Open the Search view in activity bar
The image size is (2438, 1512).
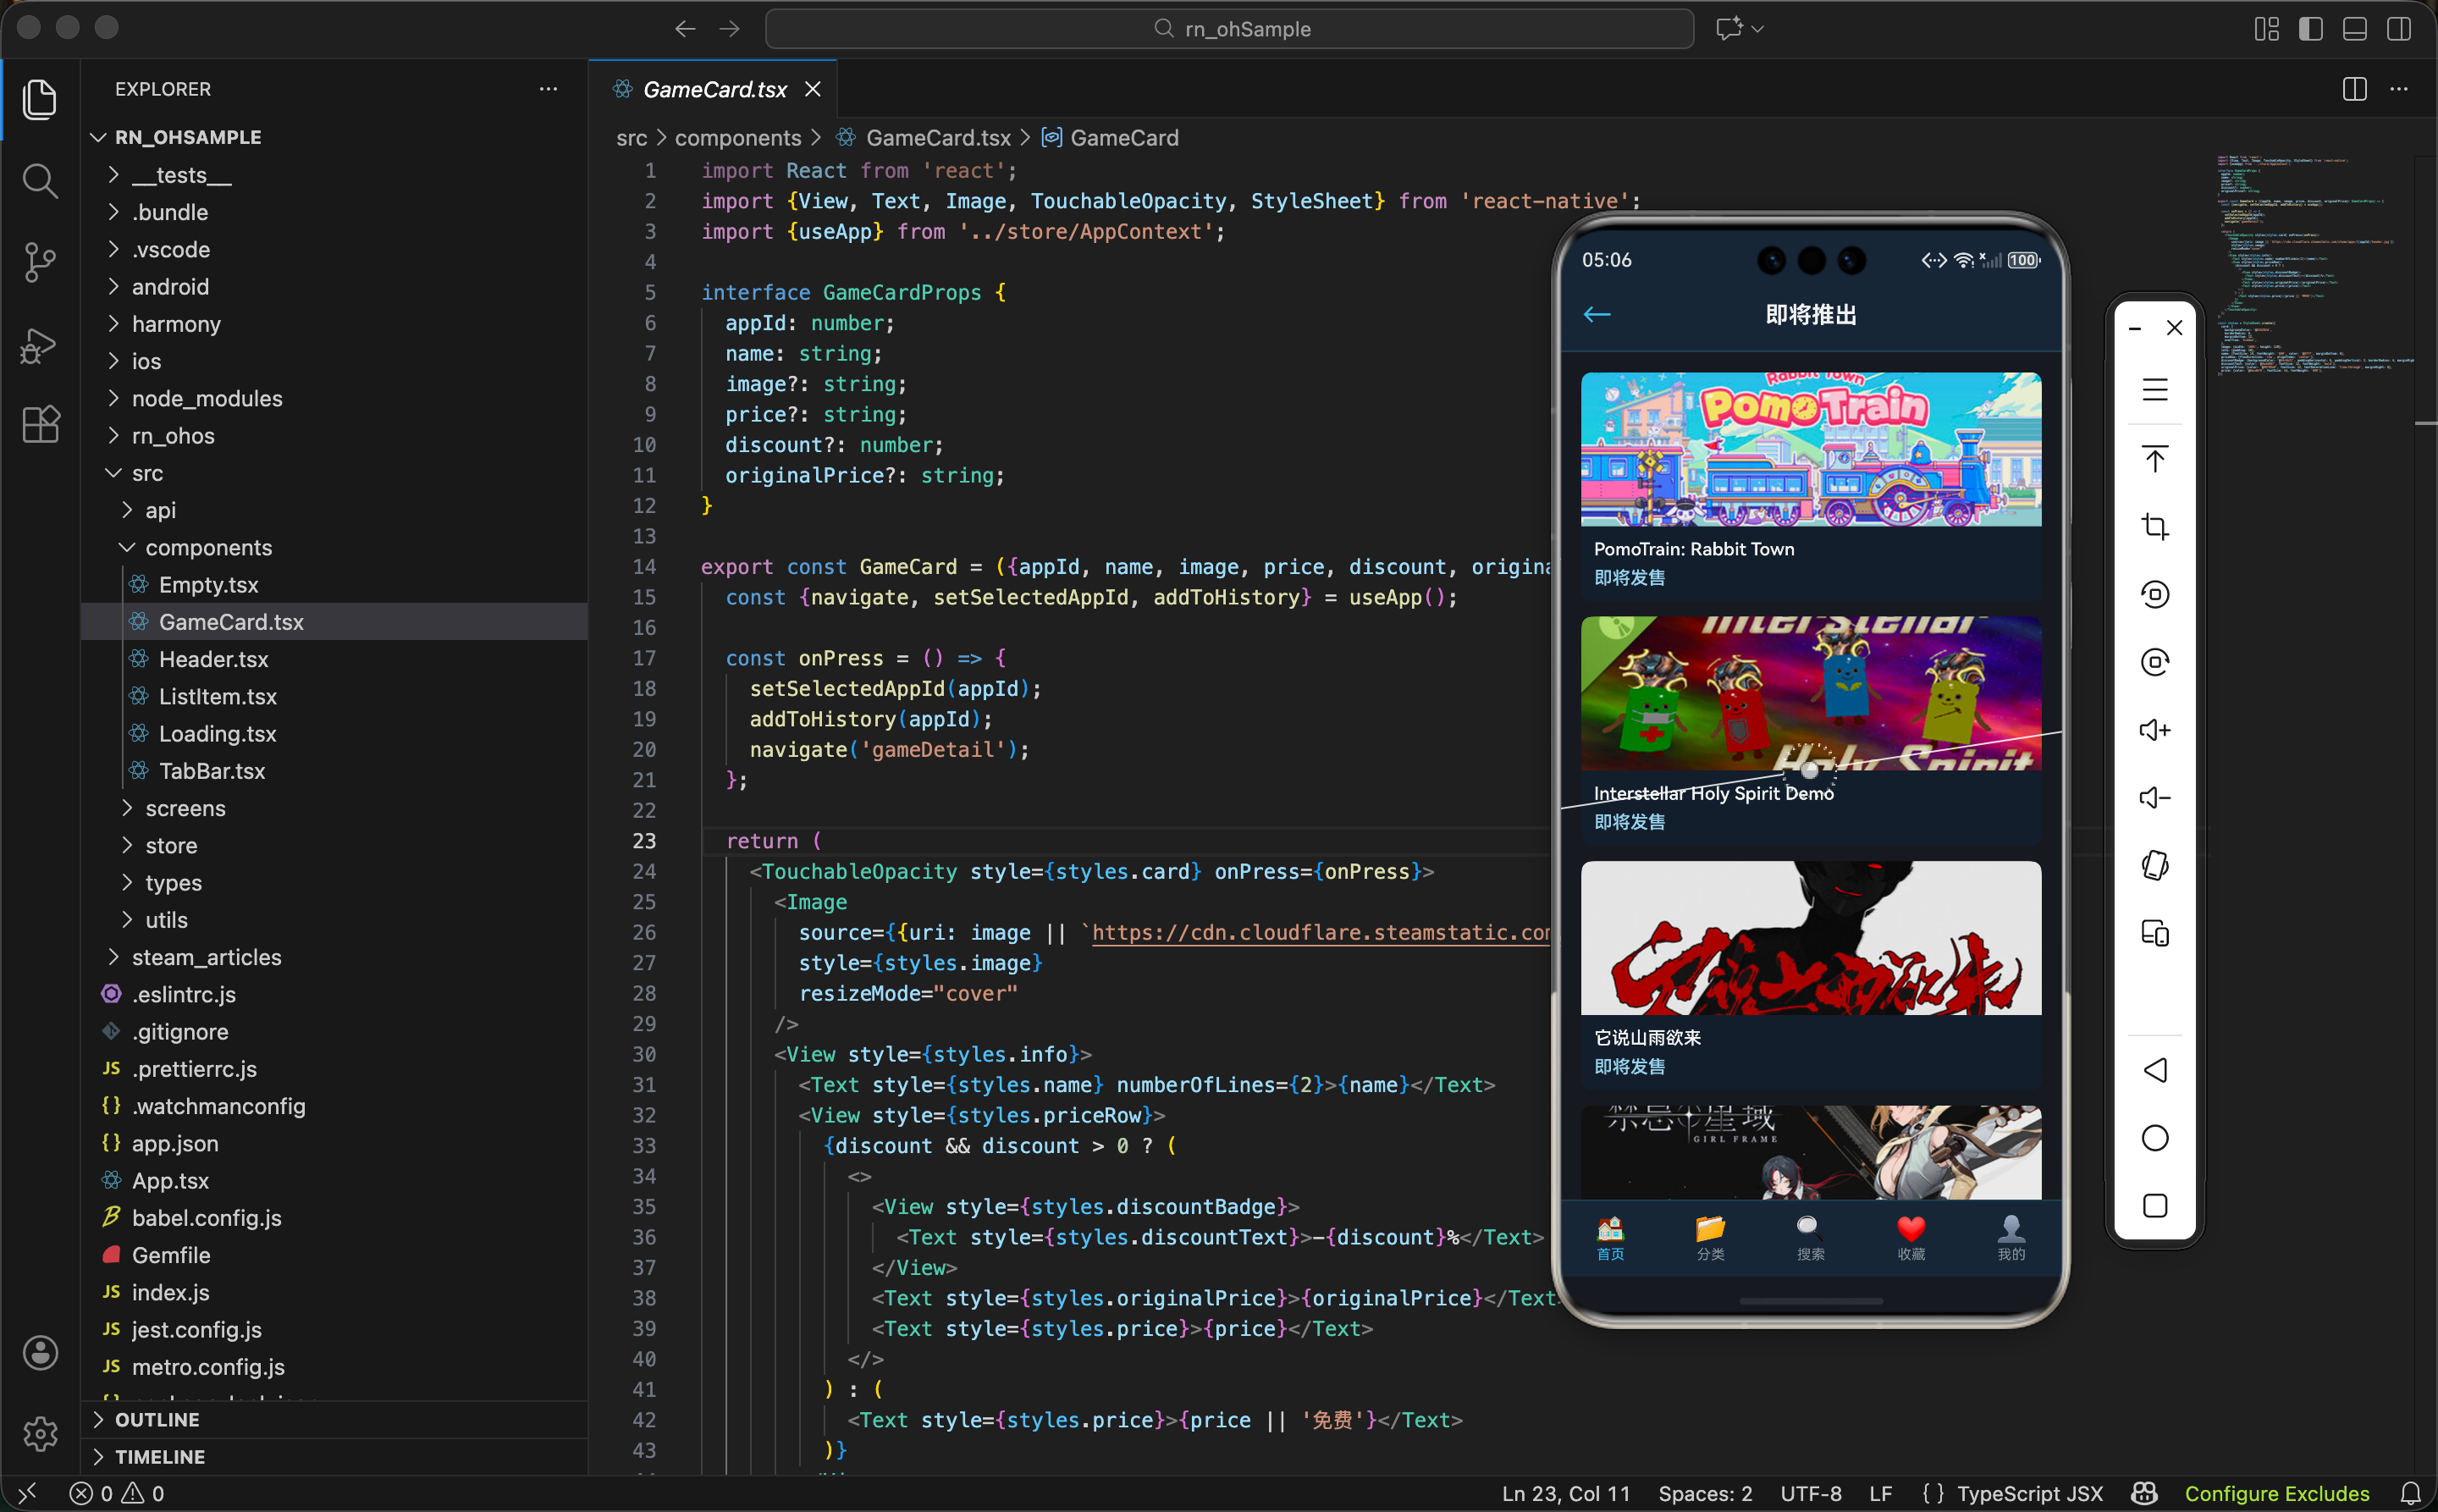[39, 181]
